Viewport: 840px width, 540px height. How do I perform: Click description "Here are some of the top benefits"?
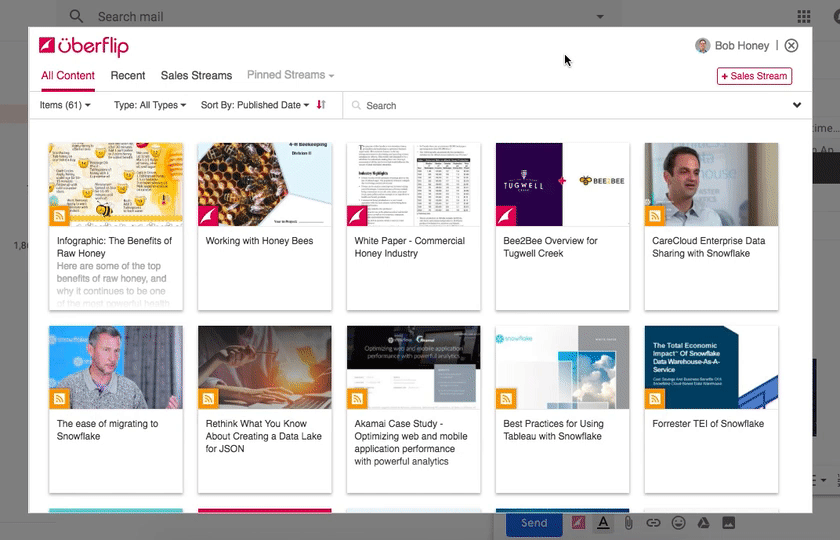tap(113, 285)
